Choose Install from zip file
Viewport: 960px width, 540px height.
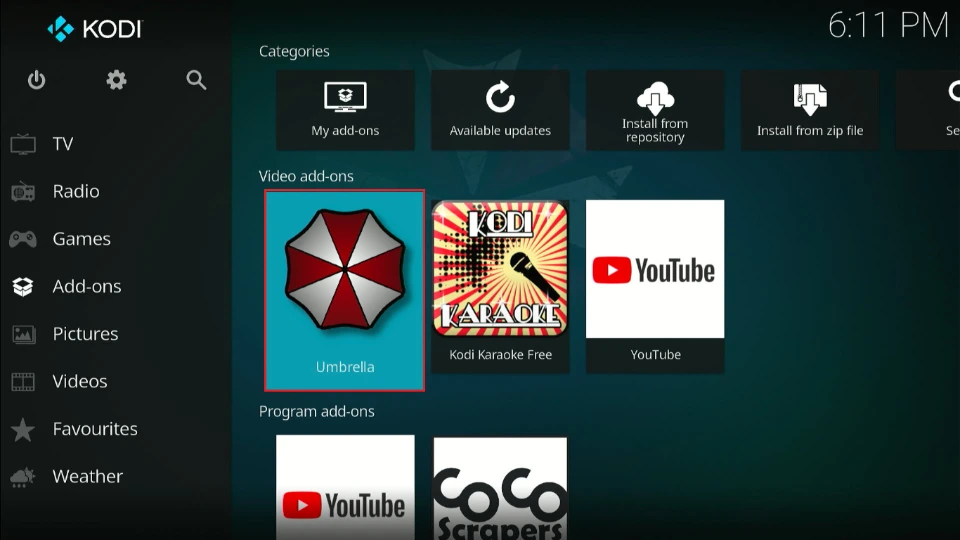click(810, 110)
